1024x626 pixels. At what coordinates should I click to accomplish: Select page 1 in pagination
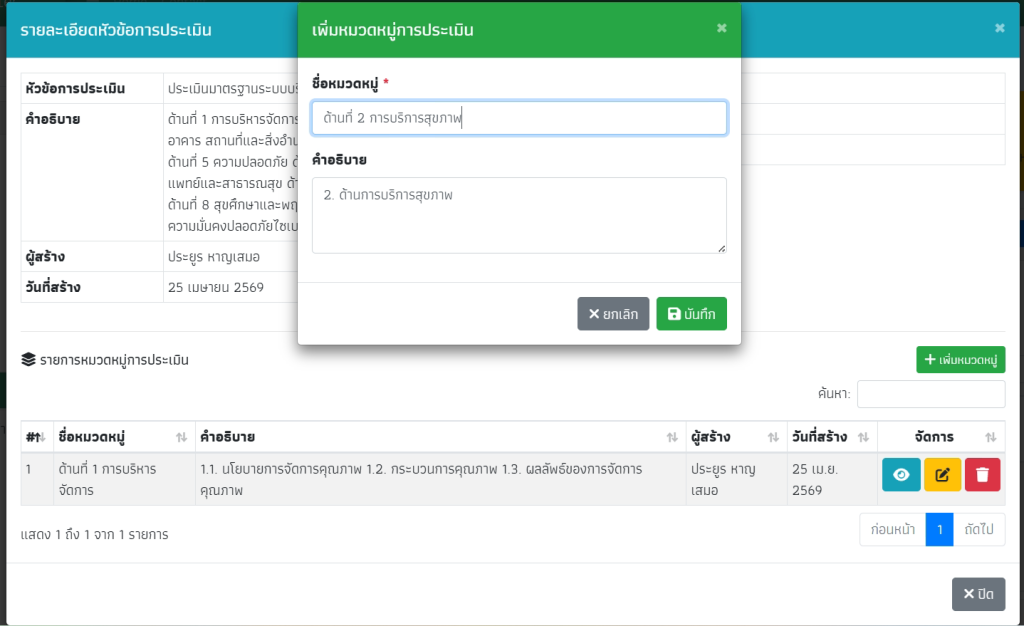point(939,530)
